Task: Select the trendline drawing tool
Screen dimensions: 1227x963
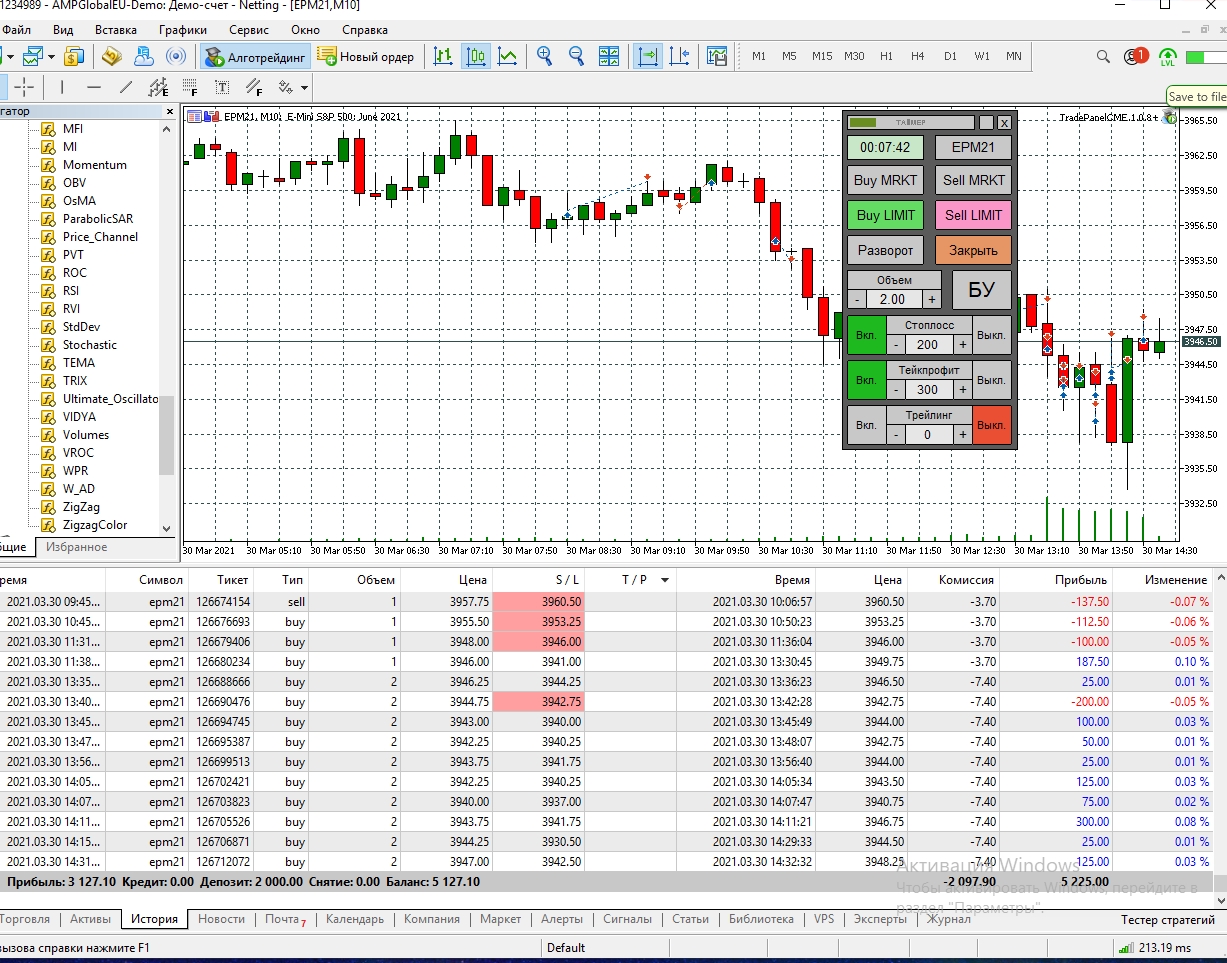Action: (126, 87)
